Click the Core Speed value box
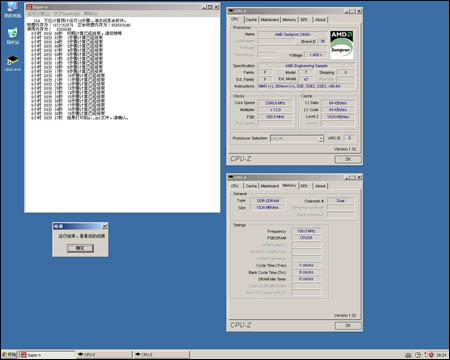This screenshot has height=360, width=450. click(x=275, y=103)
